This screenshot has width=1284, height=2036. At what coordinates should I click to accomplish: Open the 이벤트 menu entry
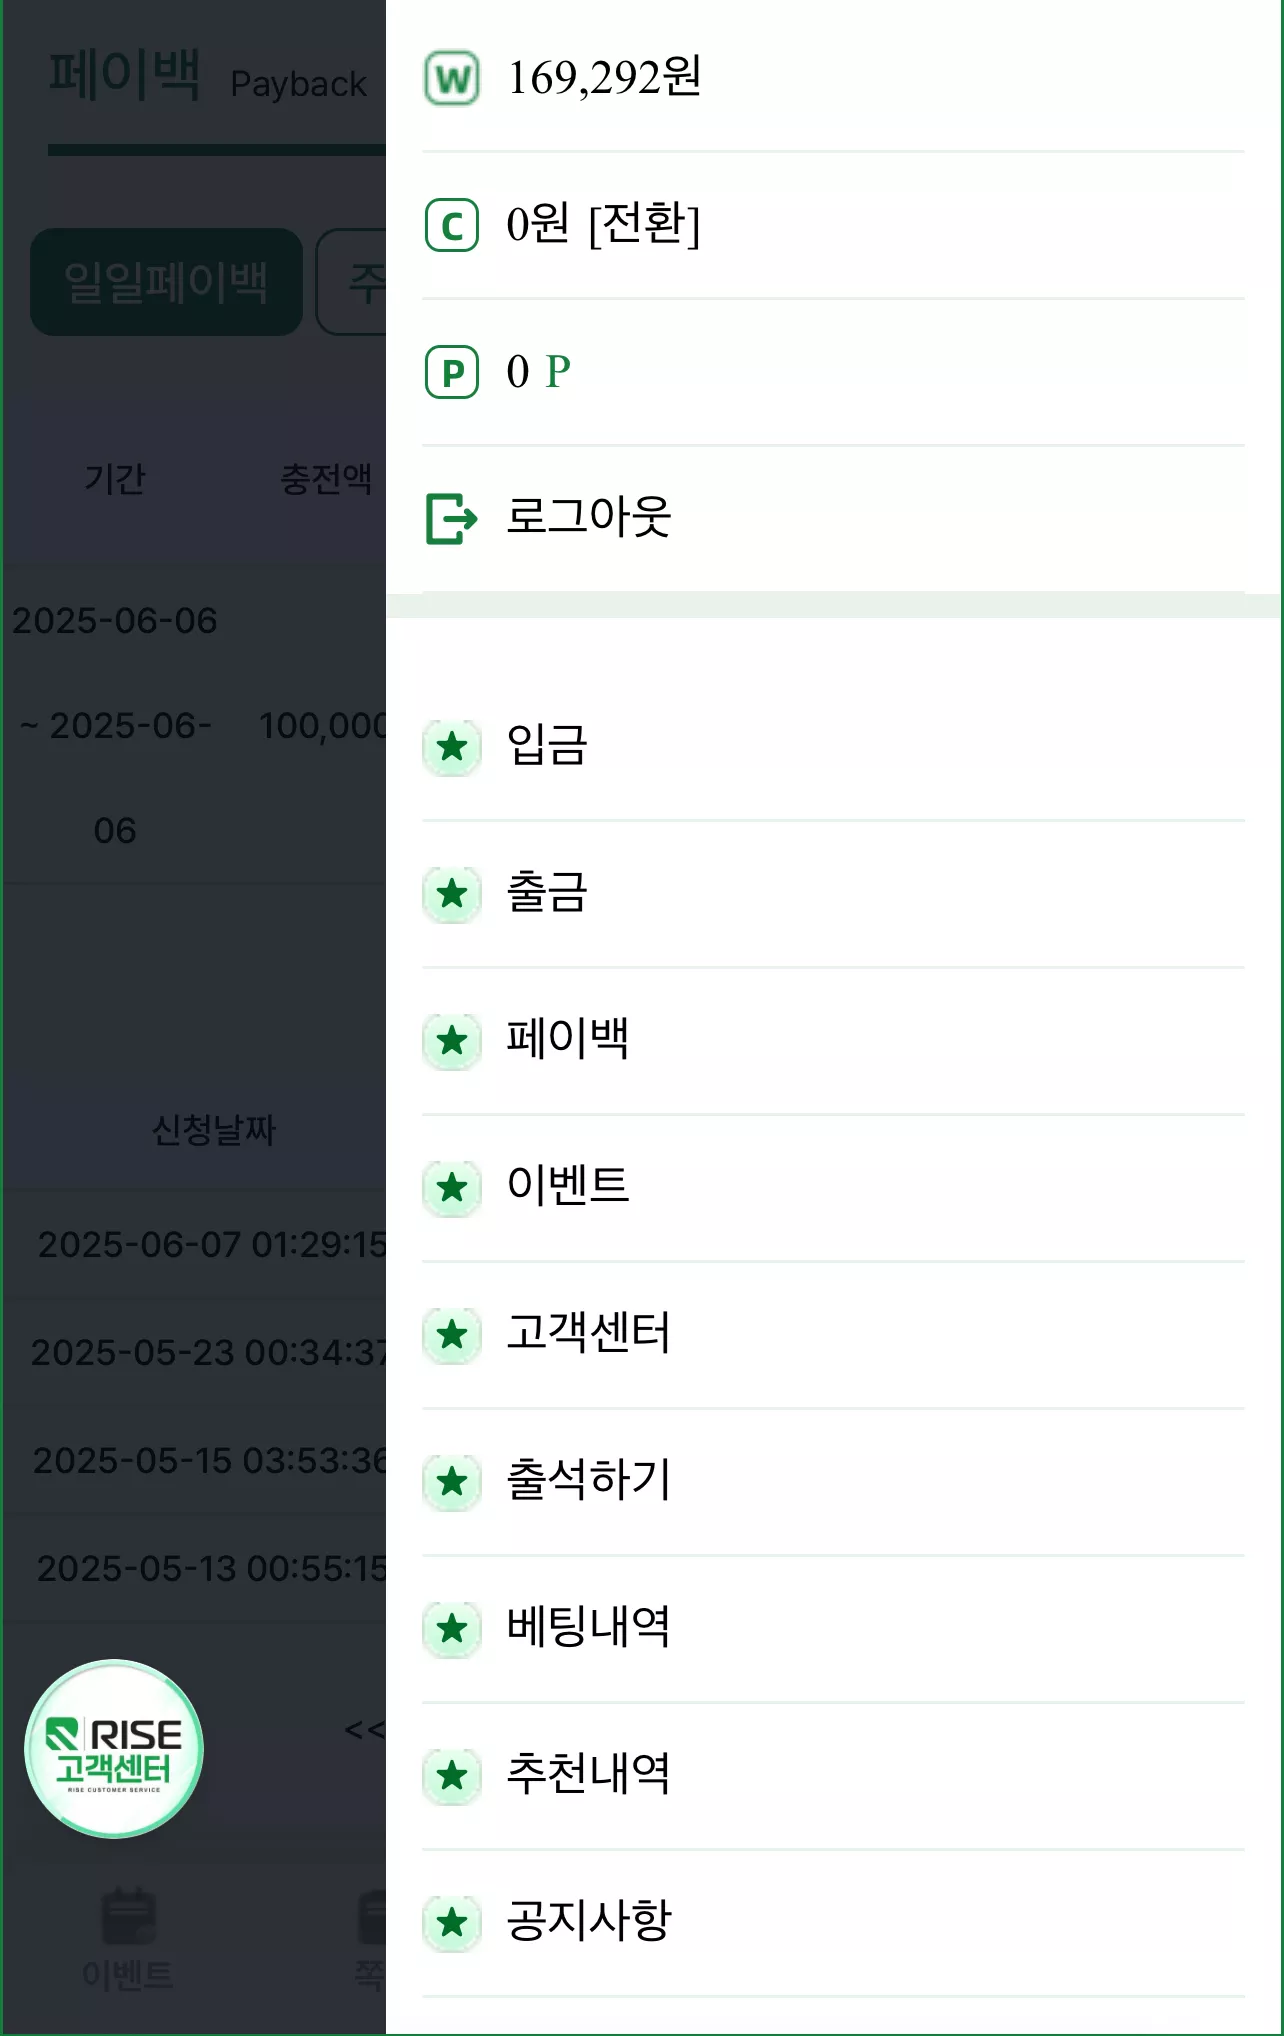pos(833,1187)
